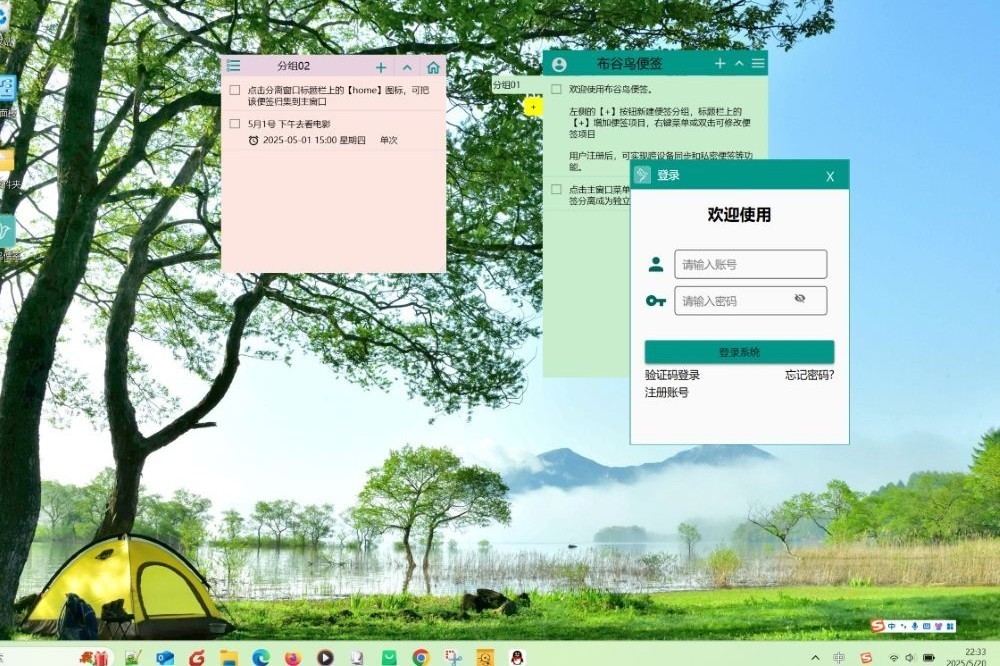Toggle password visibility eye icon
The width and height of the screenshot is (1000, 666).
[x=799, y=299]
